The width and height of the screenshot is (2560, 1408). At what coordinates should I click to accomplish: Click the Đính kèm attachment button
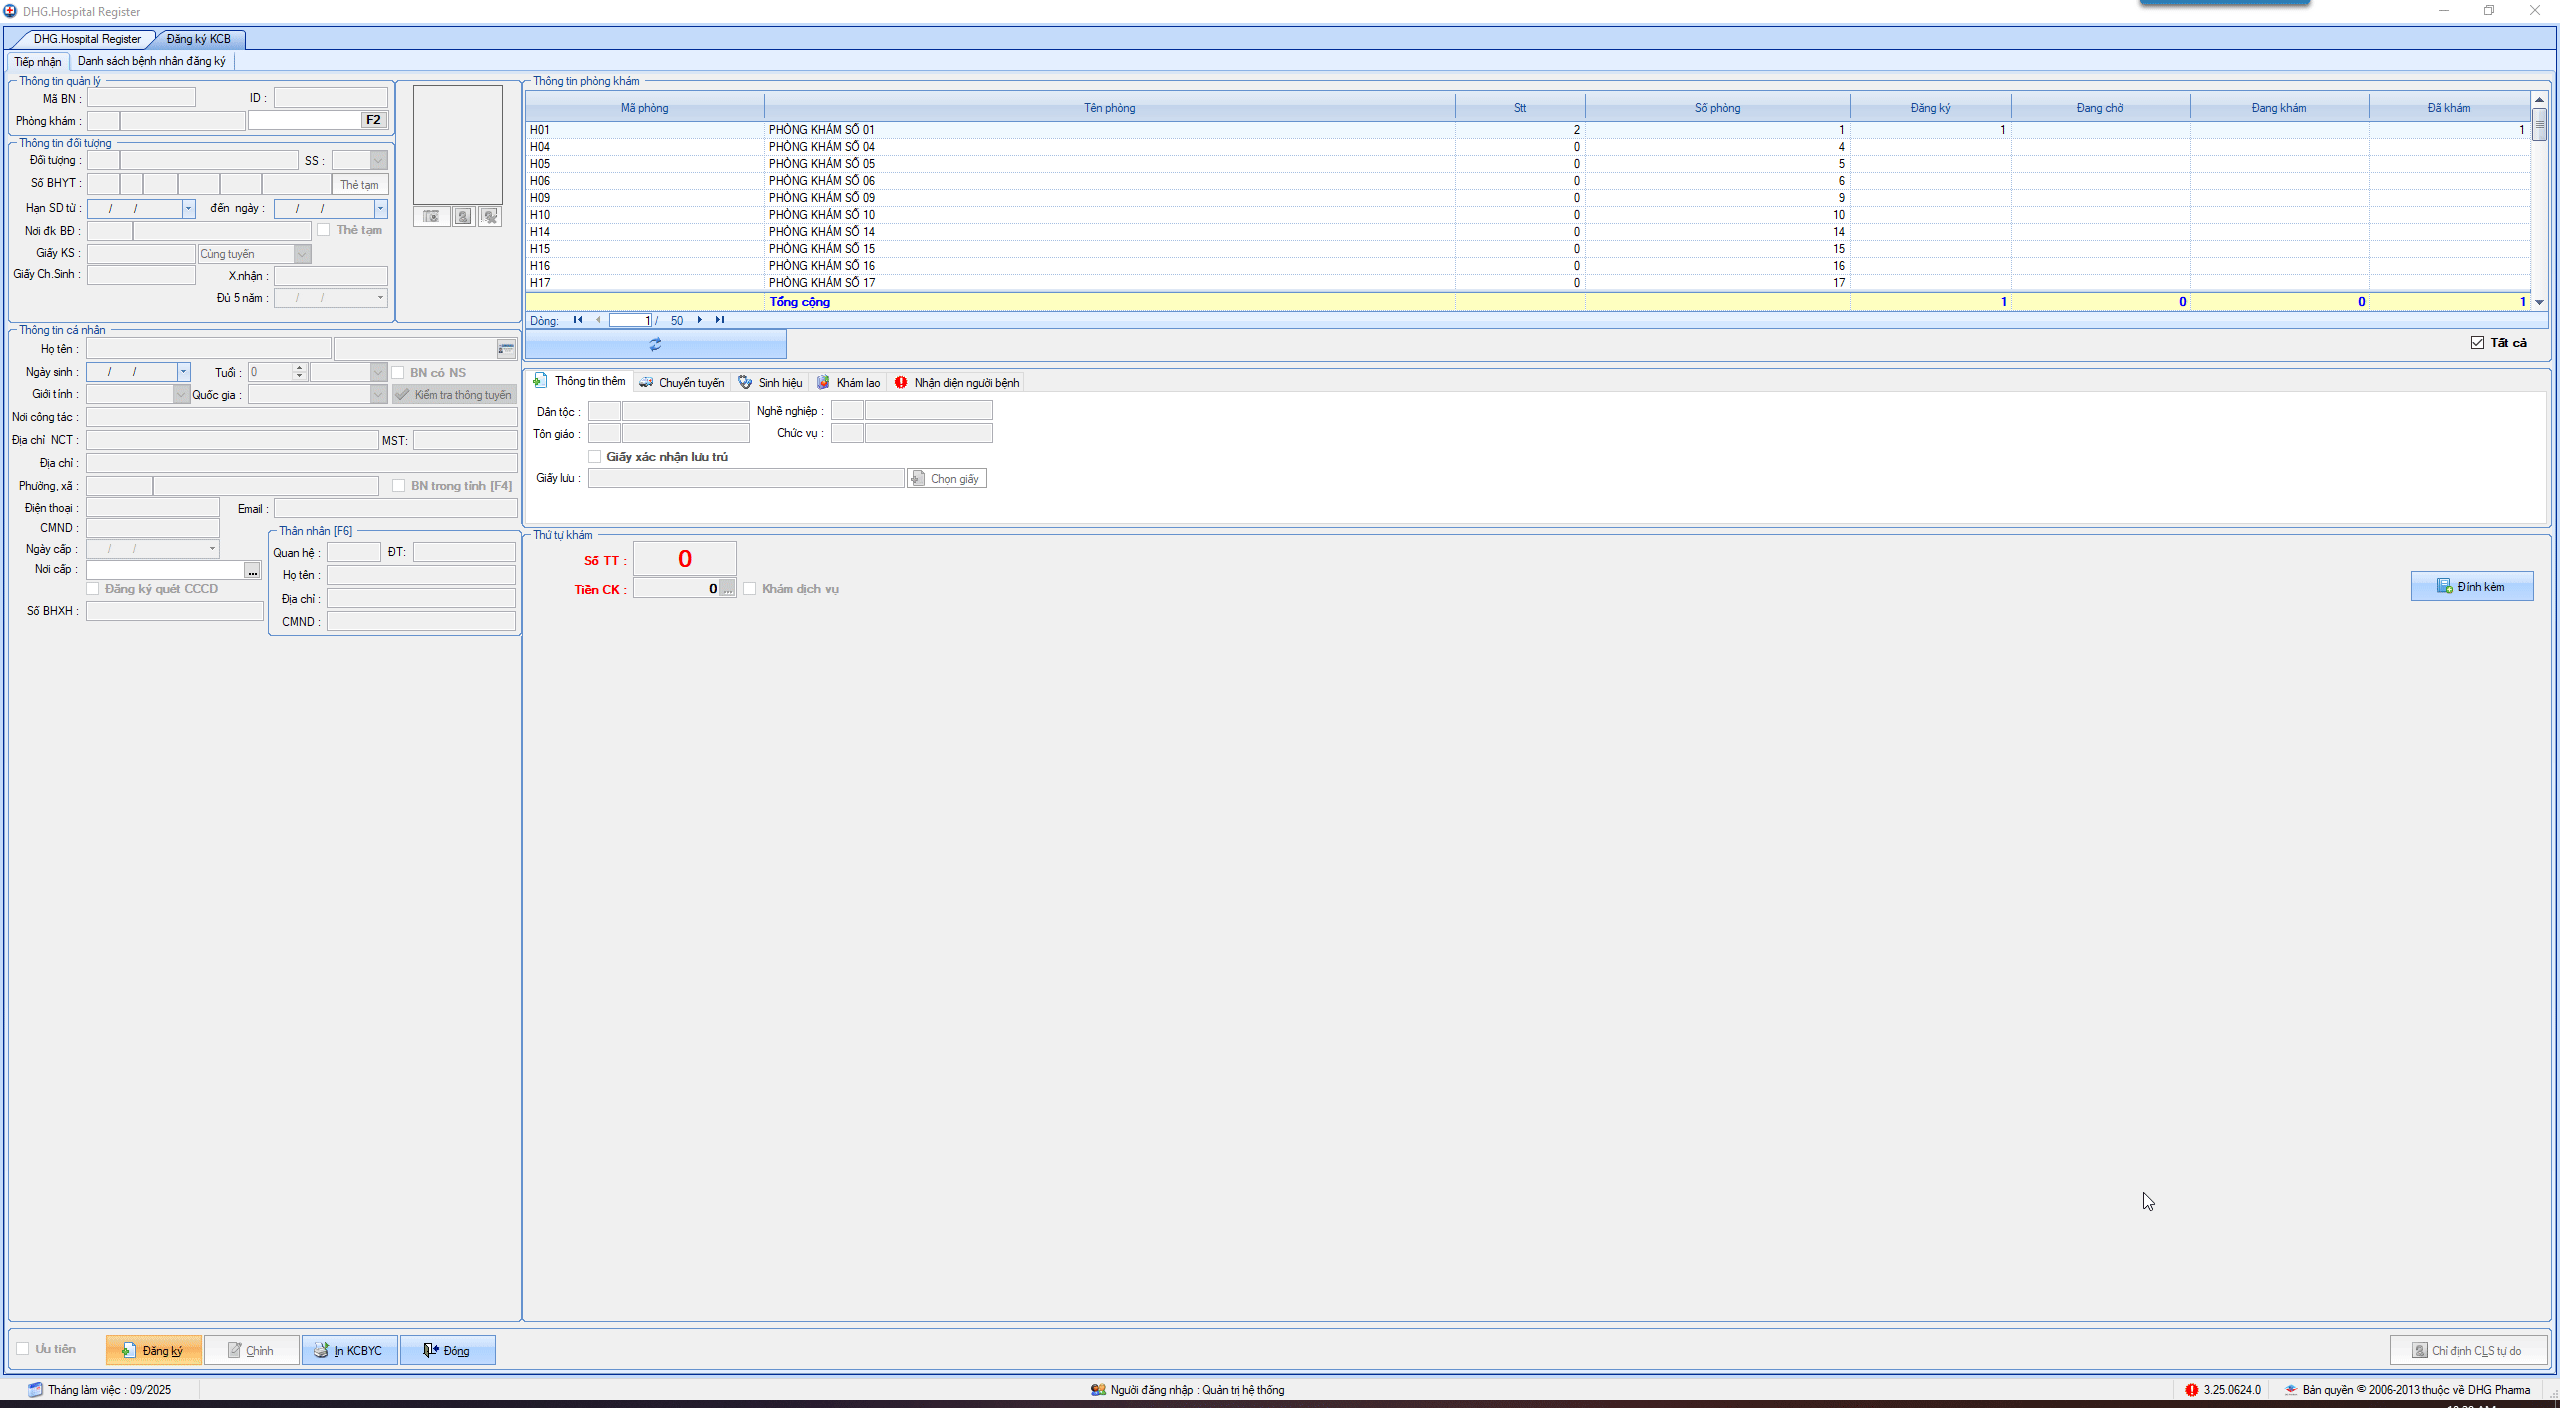click(x=2471, y=587)
